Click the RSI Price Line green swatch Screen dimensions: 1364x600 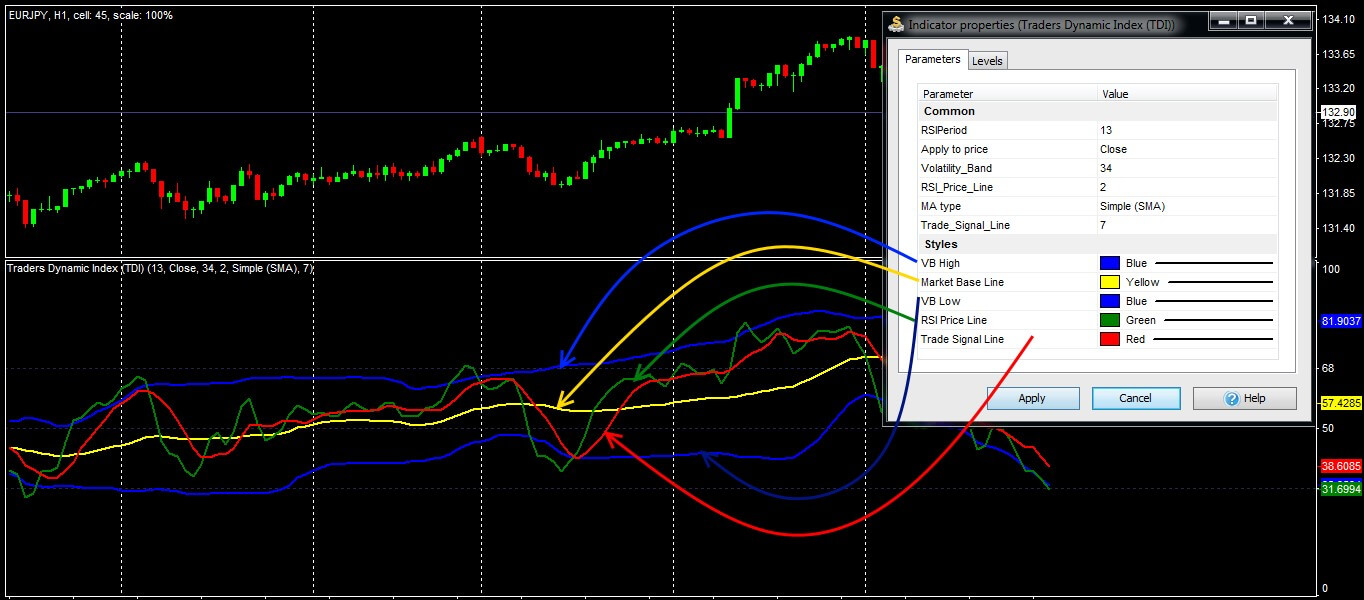pyautogui.click(x=1109, y=320)
